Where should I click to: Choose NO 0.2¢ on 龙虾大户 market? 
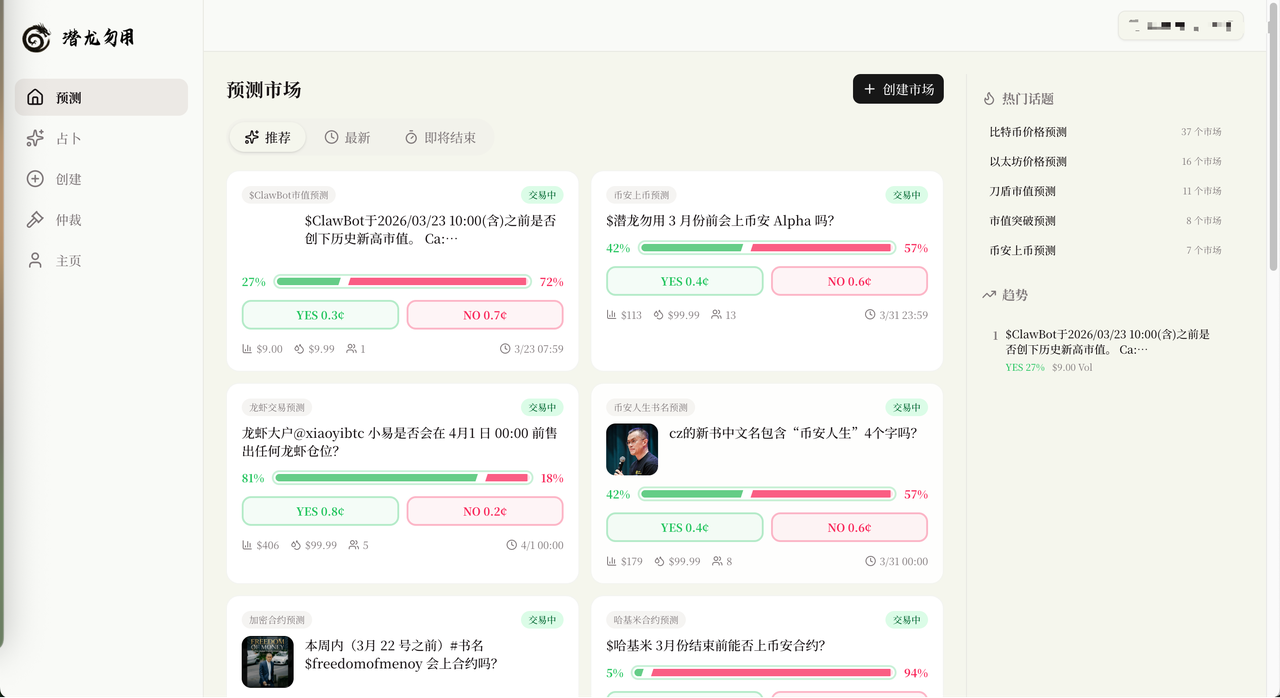tap(484, 511)
